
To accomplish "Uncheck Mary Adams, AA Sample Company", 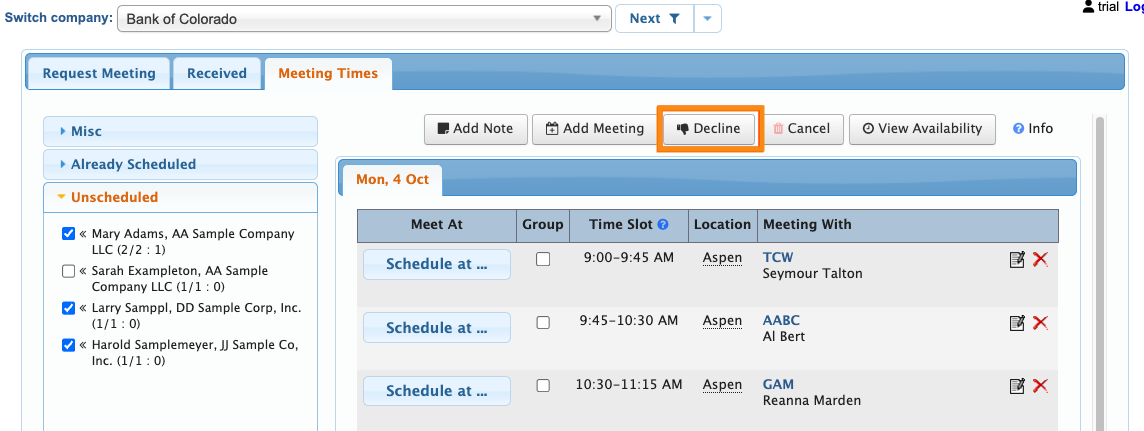I will [68, 234].
